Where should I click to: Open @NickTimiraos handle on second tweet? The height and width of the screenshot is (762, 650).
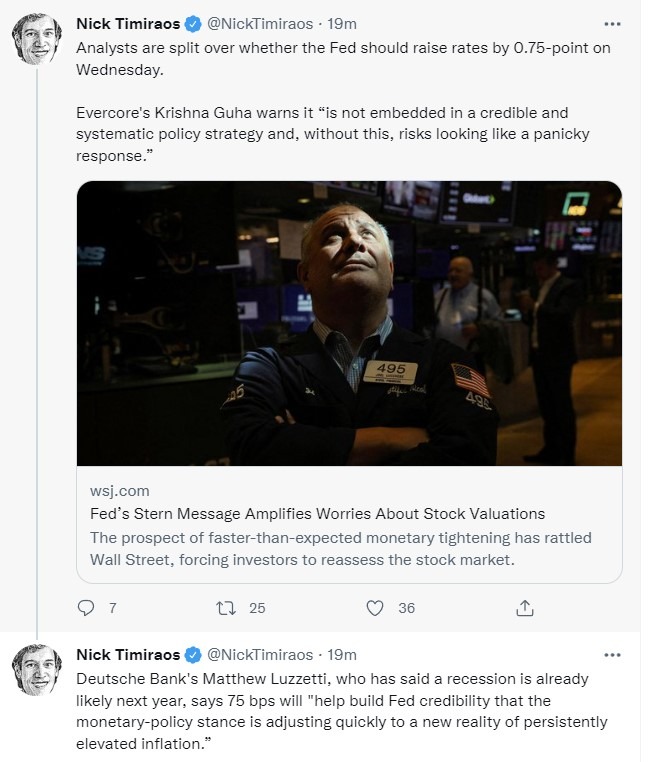click(x=260, y=655)
